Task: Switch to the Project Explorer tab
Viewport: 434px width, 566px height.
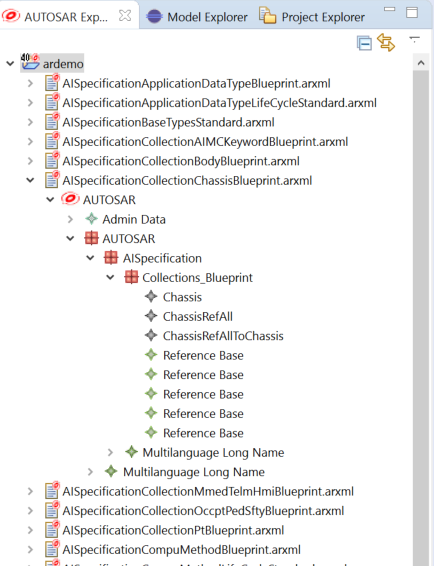Action: 312,16
